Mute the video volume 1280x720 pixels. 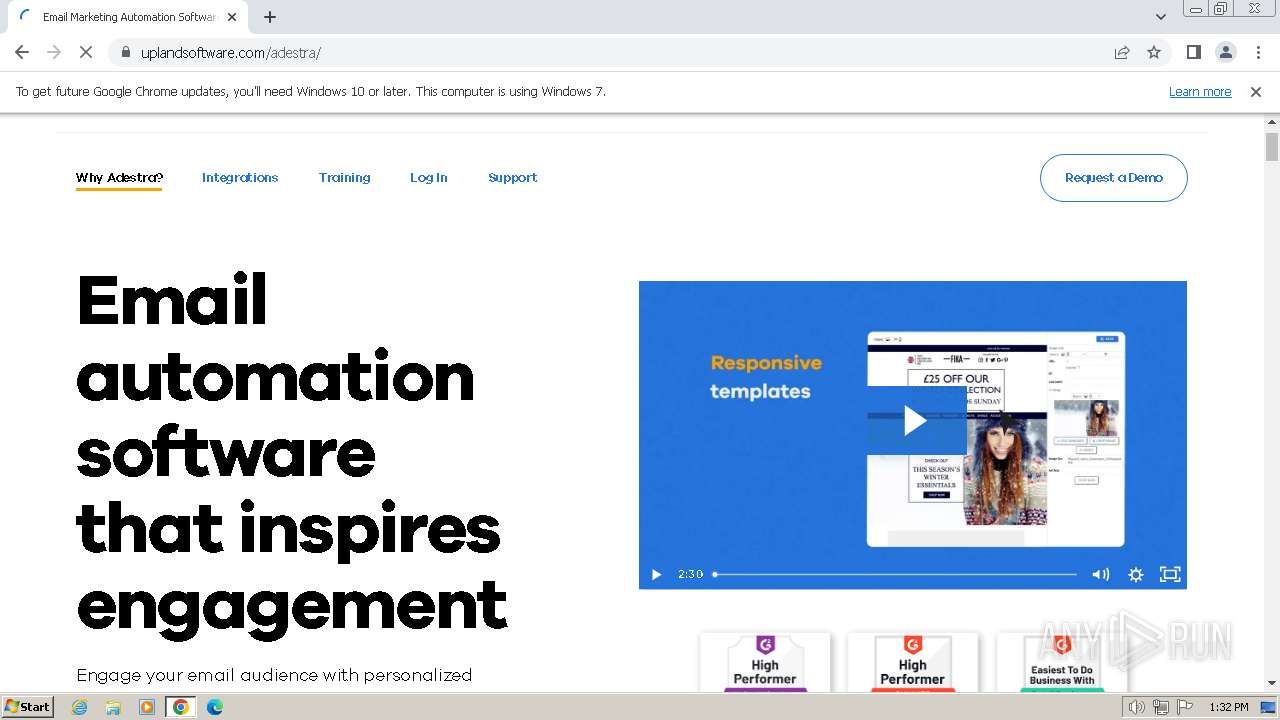coord(1101,574)
